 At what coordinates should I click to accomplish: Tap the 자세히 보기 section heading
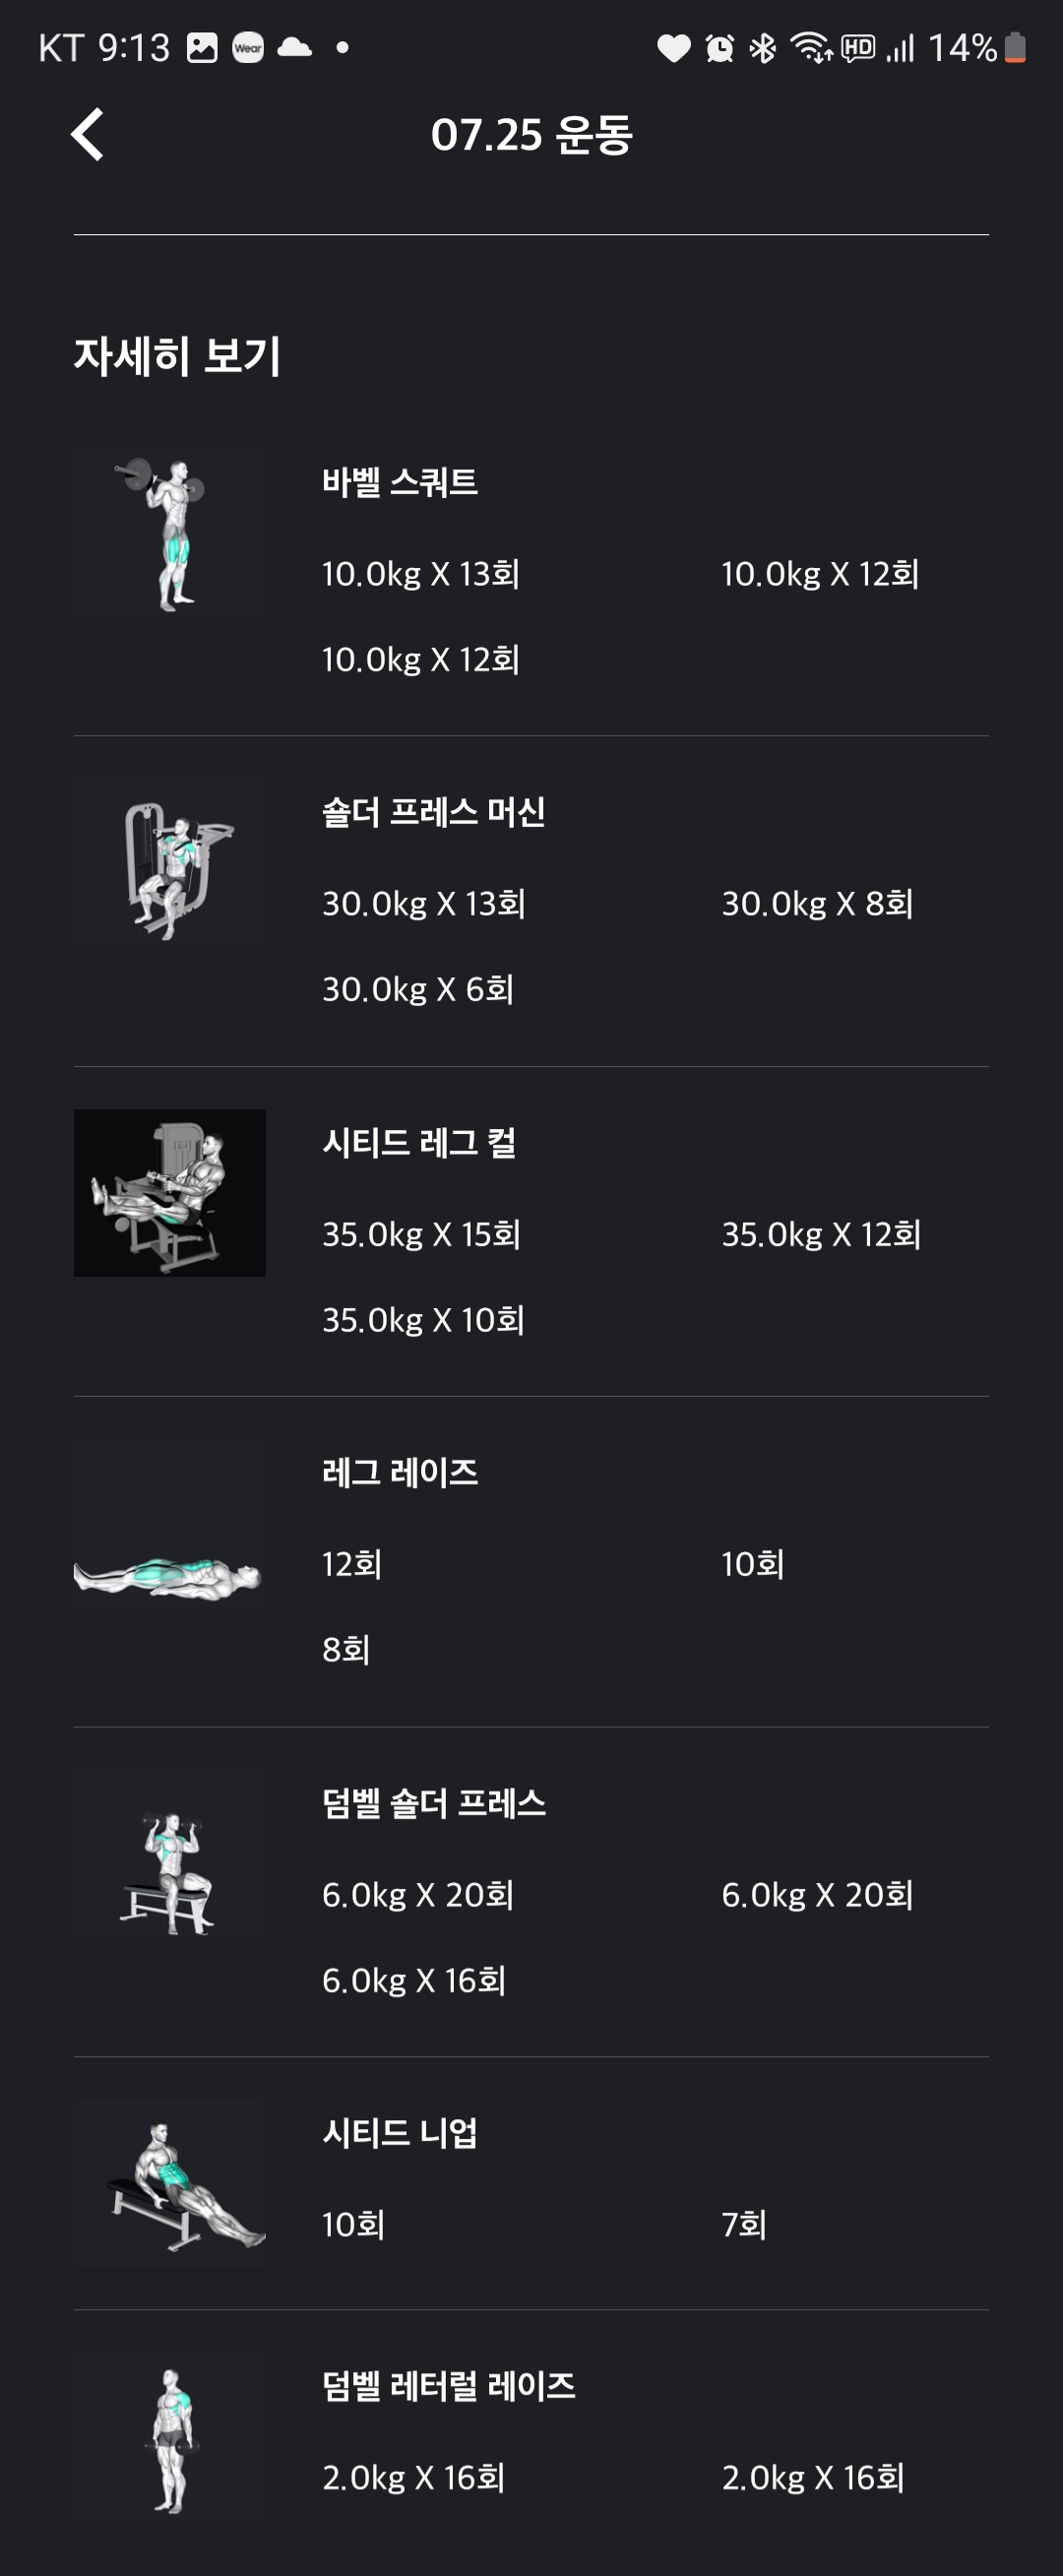[177, 356]
